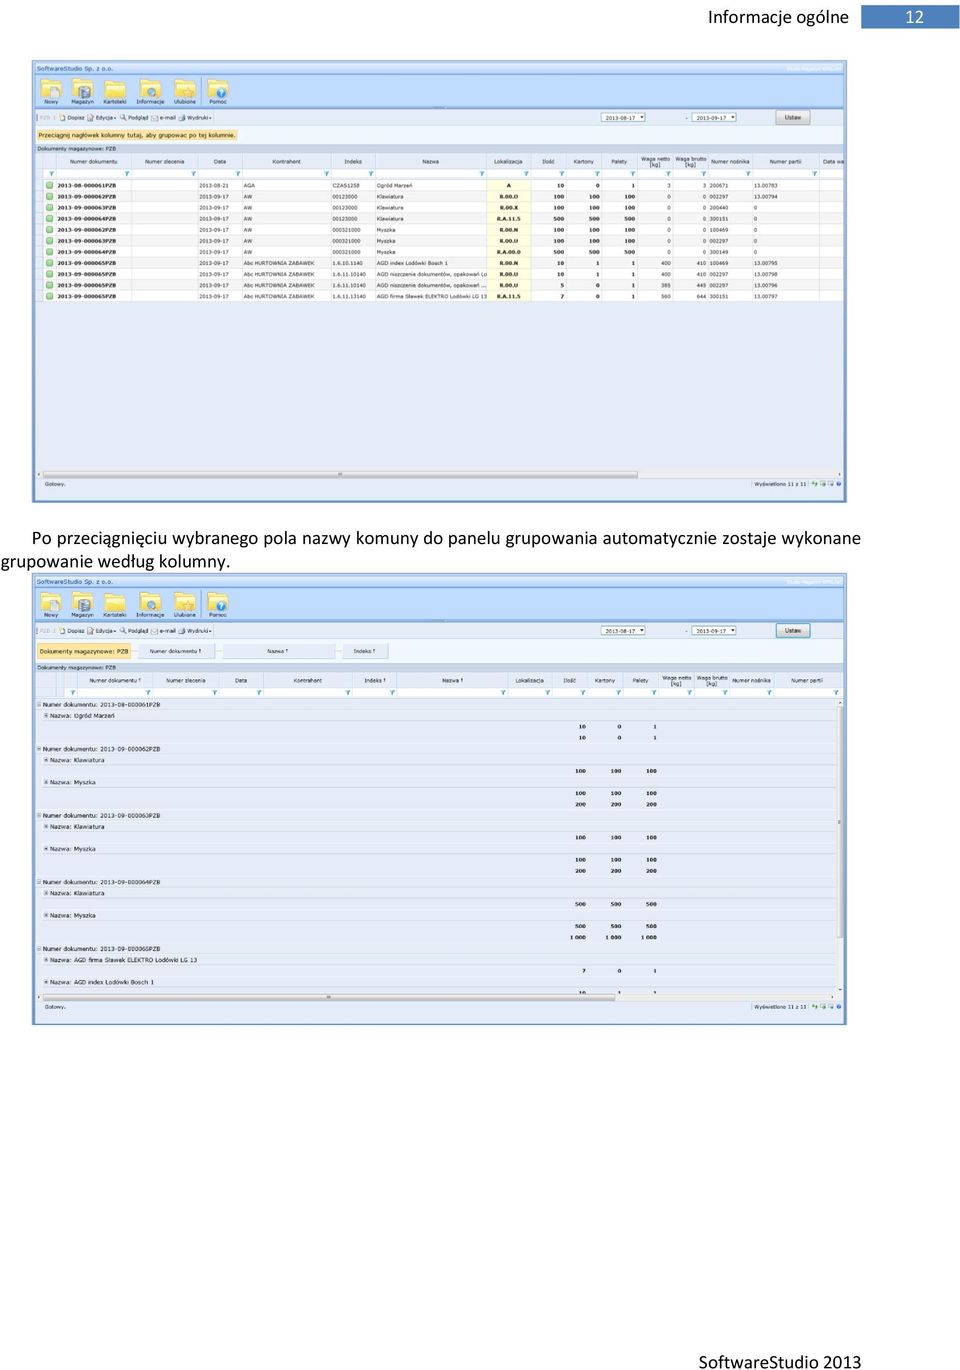Open filter icon under Lokalizacja column, upper grid

(526, 174)
